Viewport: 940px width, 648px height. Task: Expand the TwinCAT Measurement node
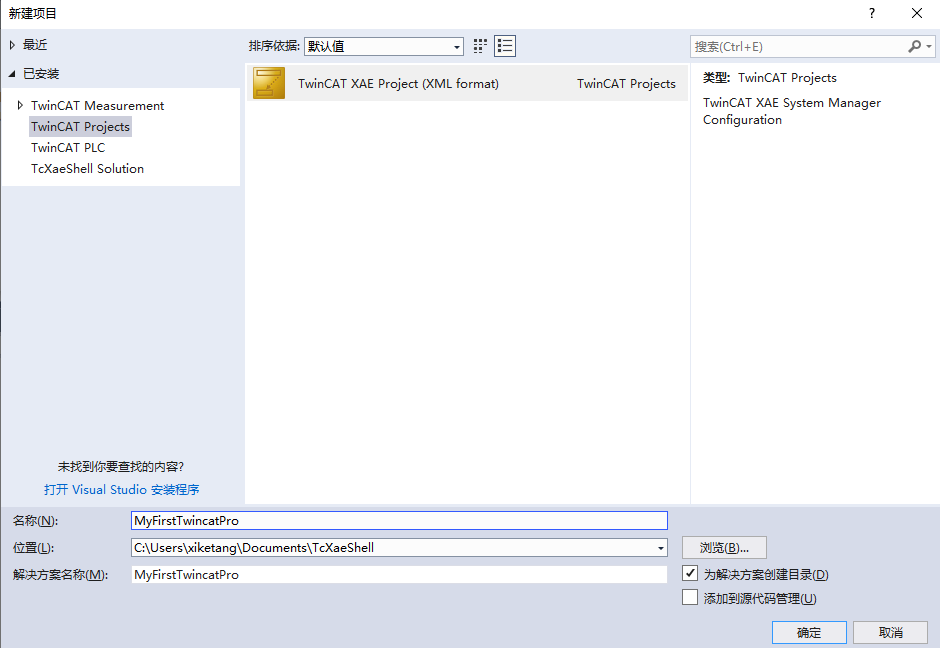20,106
